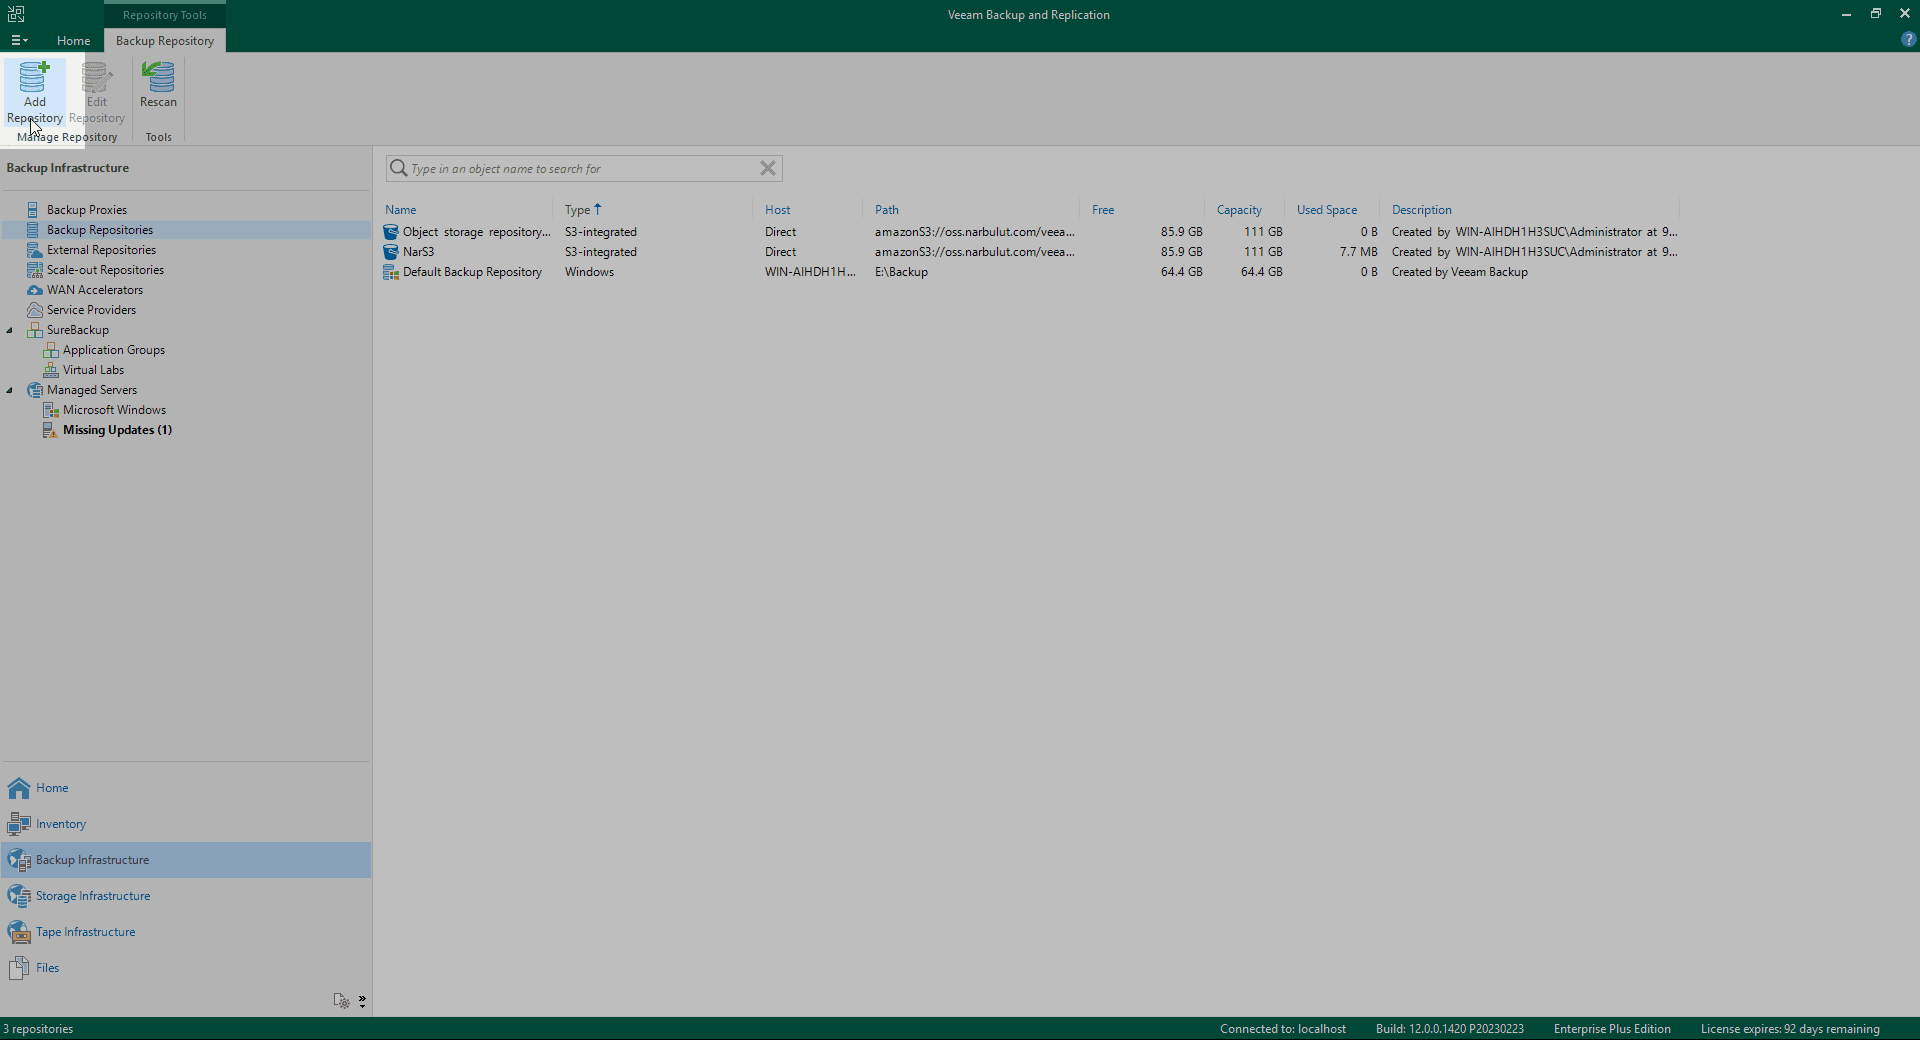Collapse the SureBackup tree node
The height and width of the screenshot is (1040, 1920).
10,330
